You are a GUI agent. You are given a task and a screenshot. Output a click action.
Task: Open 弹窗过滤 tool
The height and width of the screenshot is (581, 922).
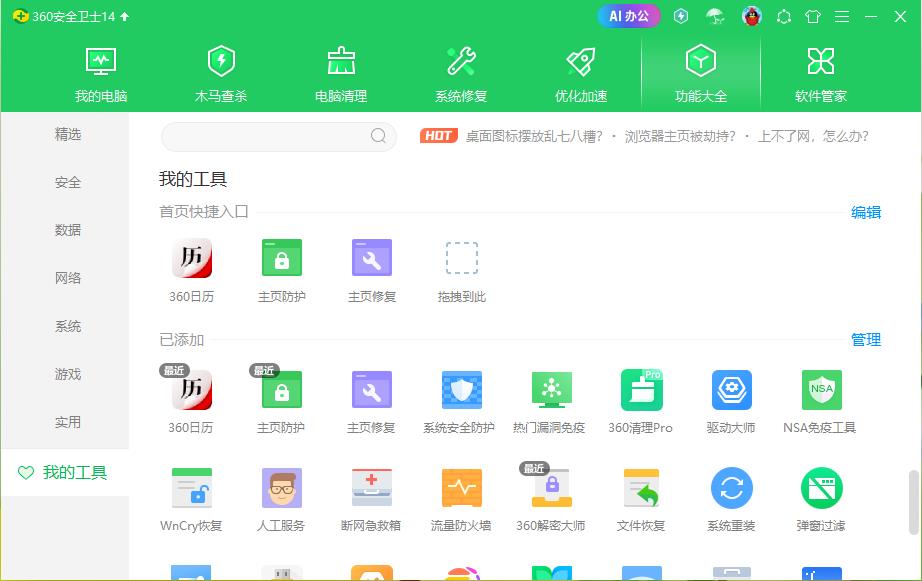pyautogui.click(x=821, y=500)
